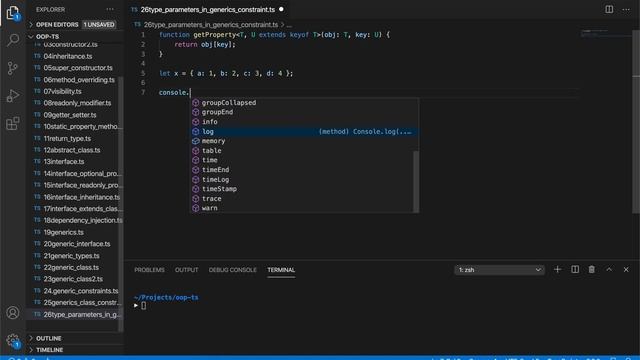Open file 23generic_class2.ts
Image resolution: width=640 pixels, height=360 pixels.
click(x=73, y=279)
